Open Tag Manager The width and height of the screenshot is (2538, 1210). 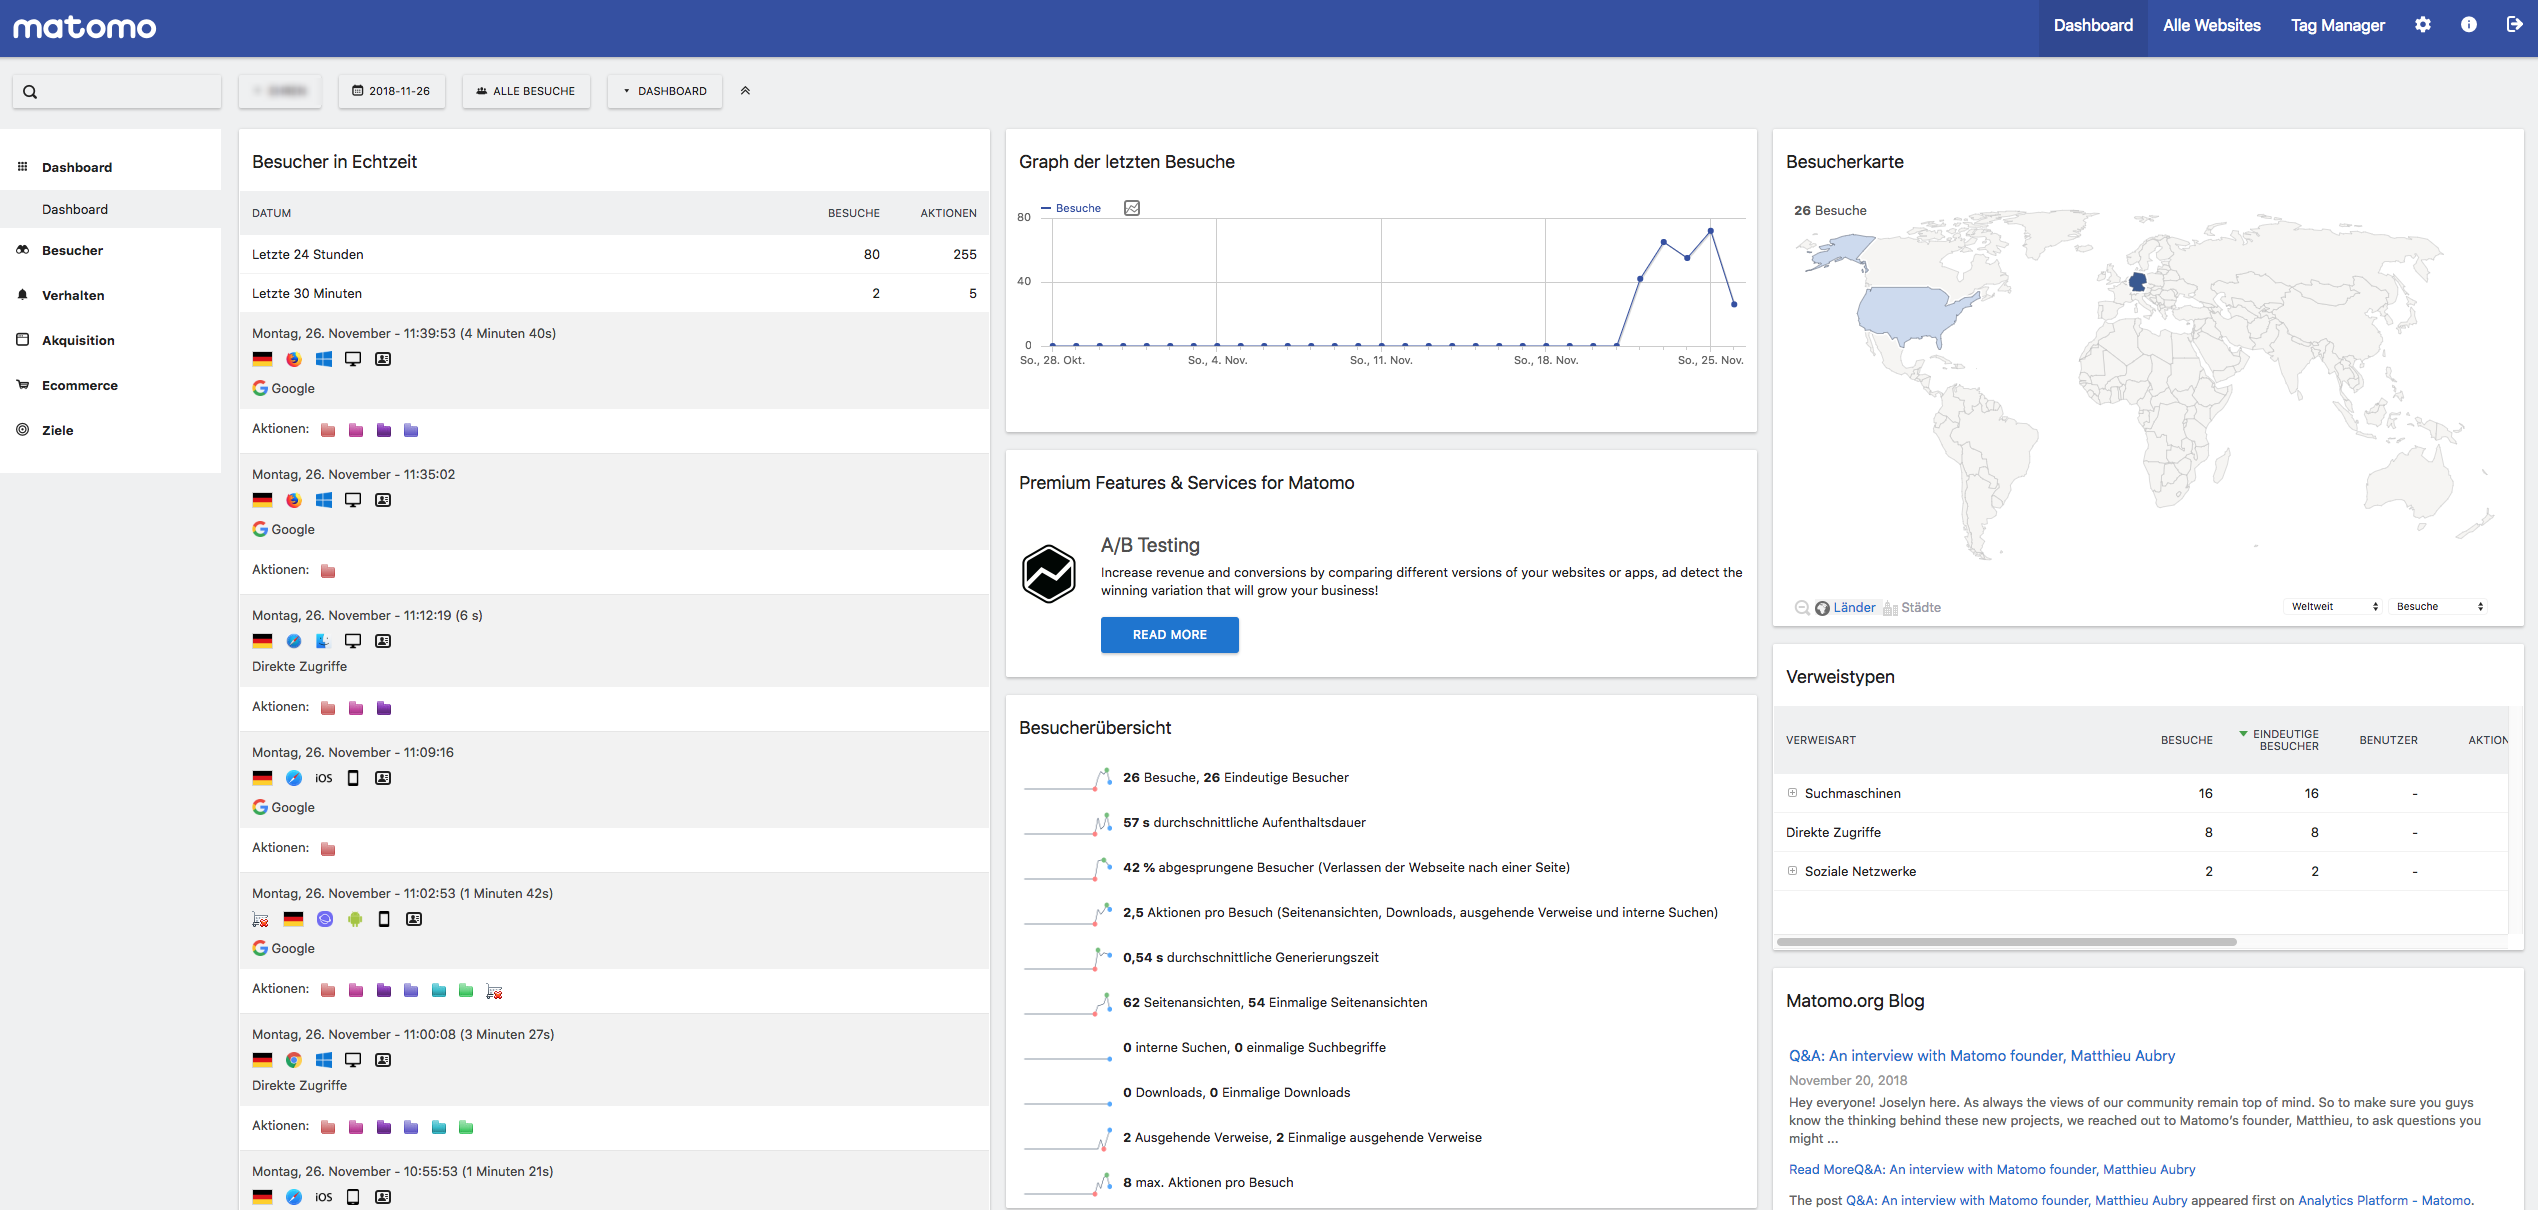tap(2338, 26)
